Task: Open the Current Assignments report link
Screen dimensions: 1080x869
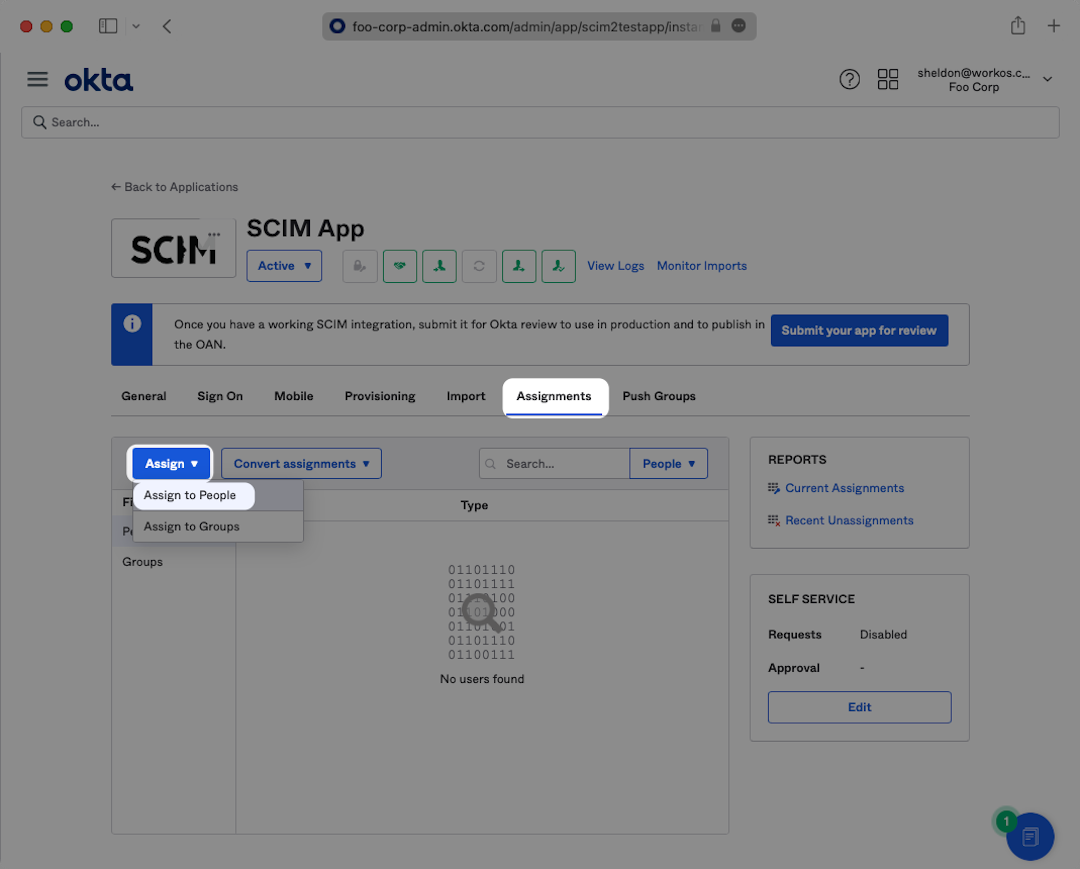Action: point(844,488)
